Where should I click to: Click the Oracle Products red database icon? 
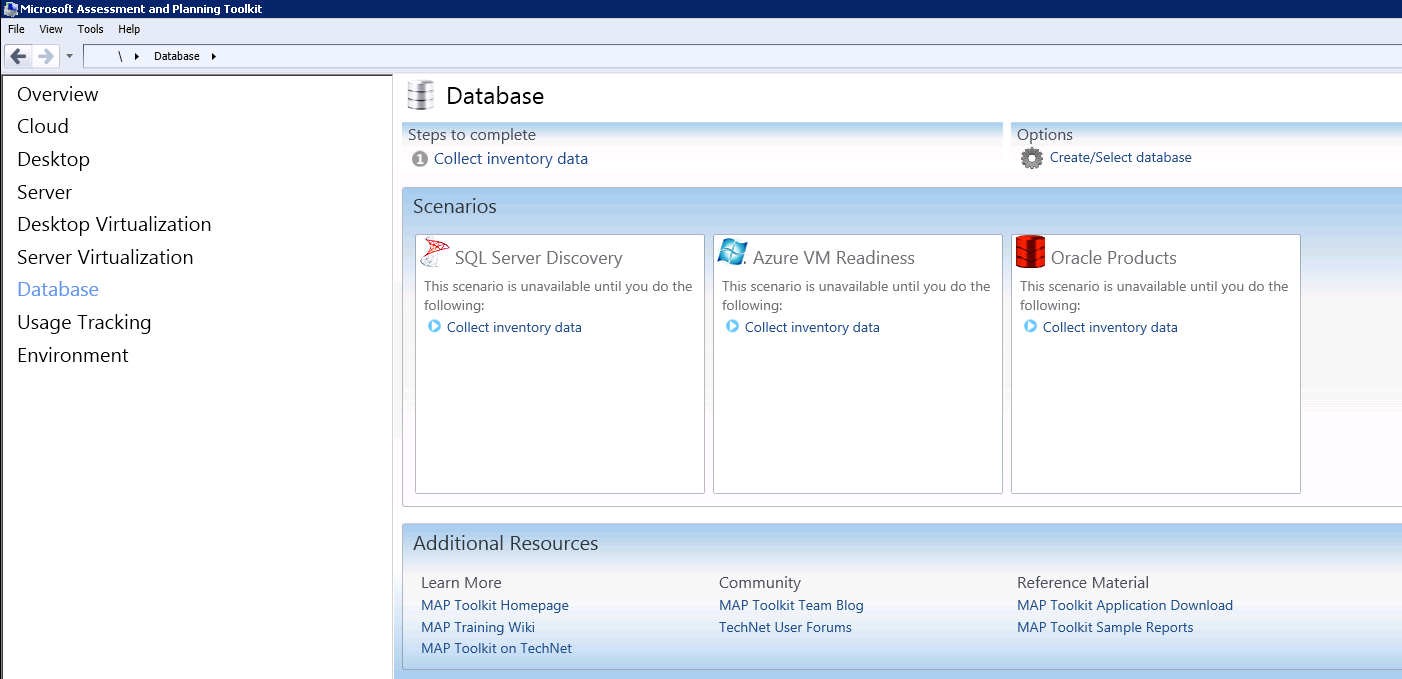tap(1029, 251)
